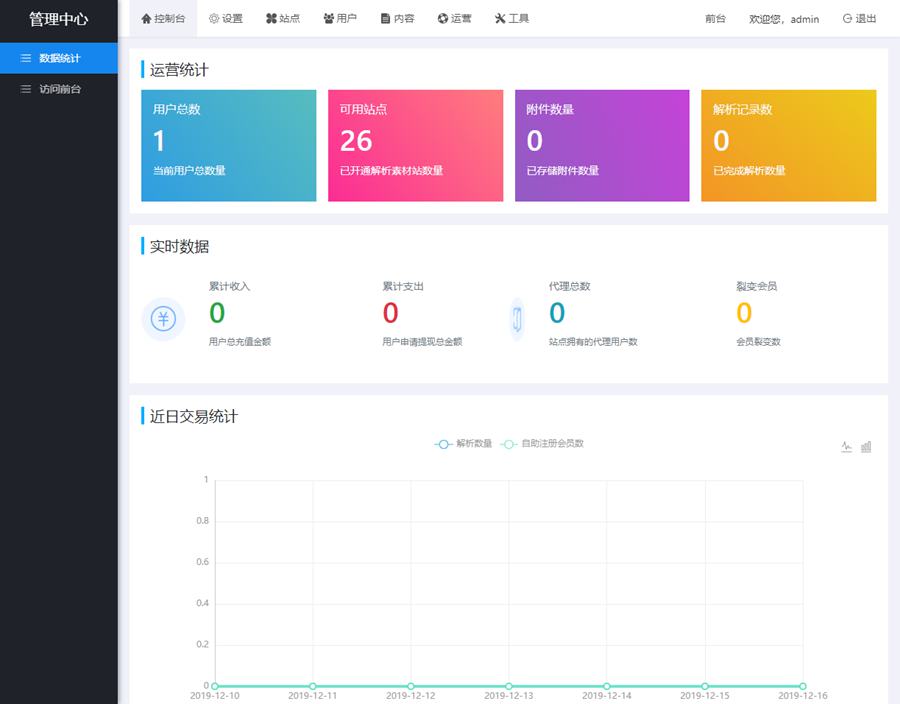The height and width of the screenshot is (704, 900).
Task: Open the 运营 operations menu
Action: [x=454, y=18]
